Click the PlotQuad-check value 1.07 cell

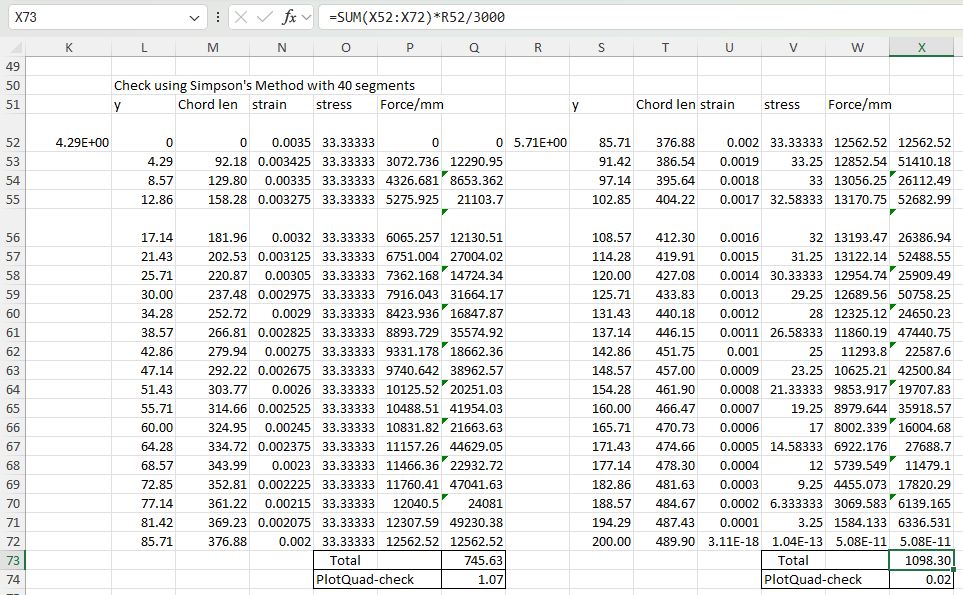click(473, 579)
